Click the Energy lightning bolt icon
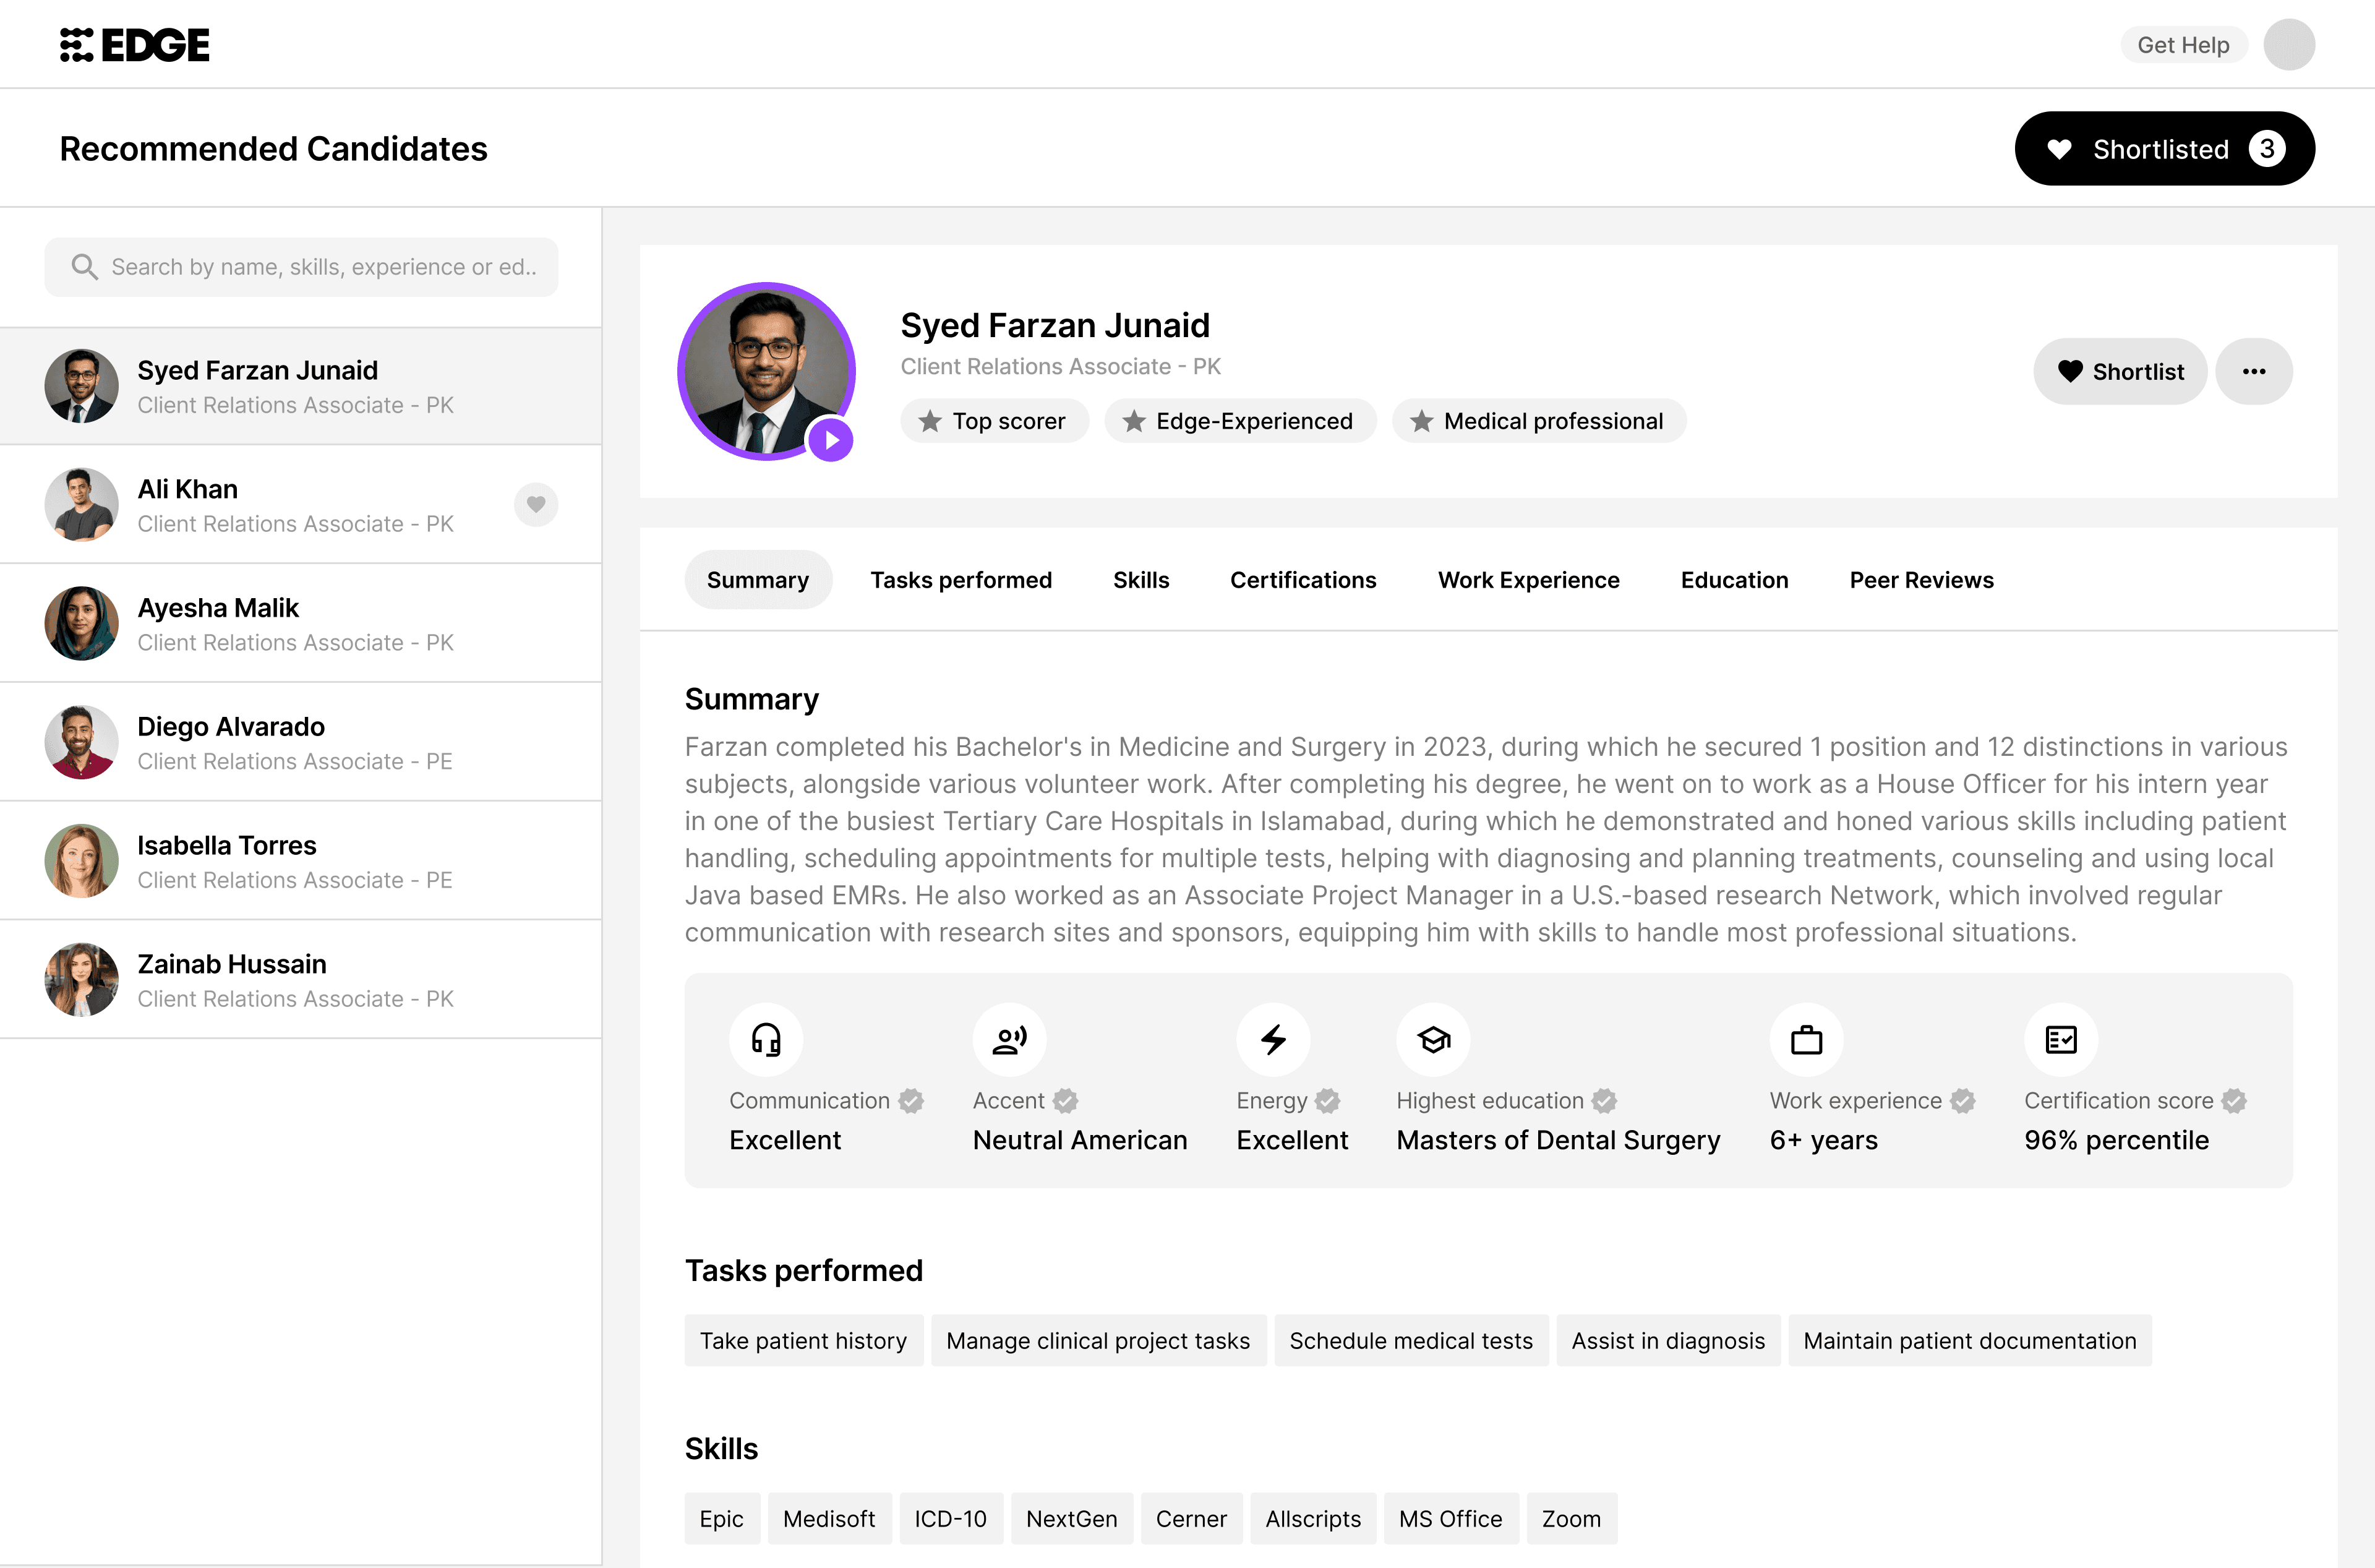 [x=1273, y=1040]
